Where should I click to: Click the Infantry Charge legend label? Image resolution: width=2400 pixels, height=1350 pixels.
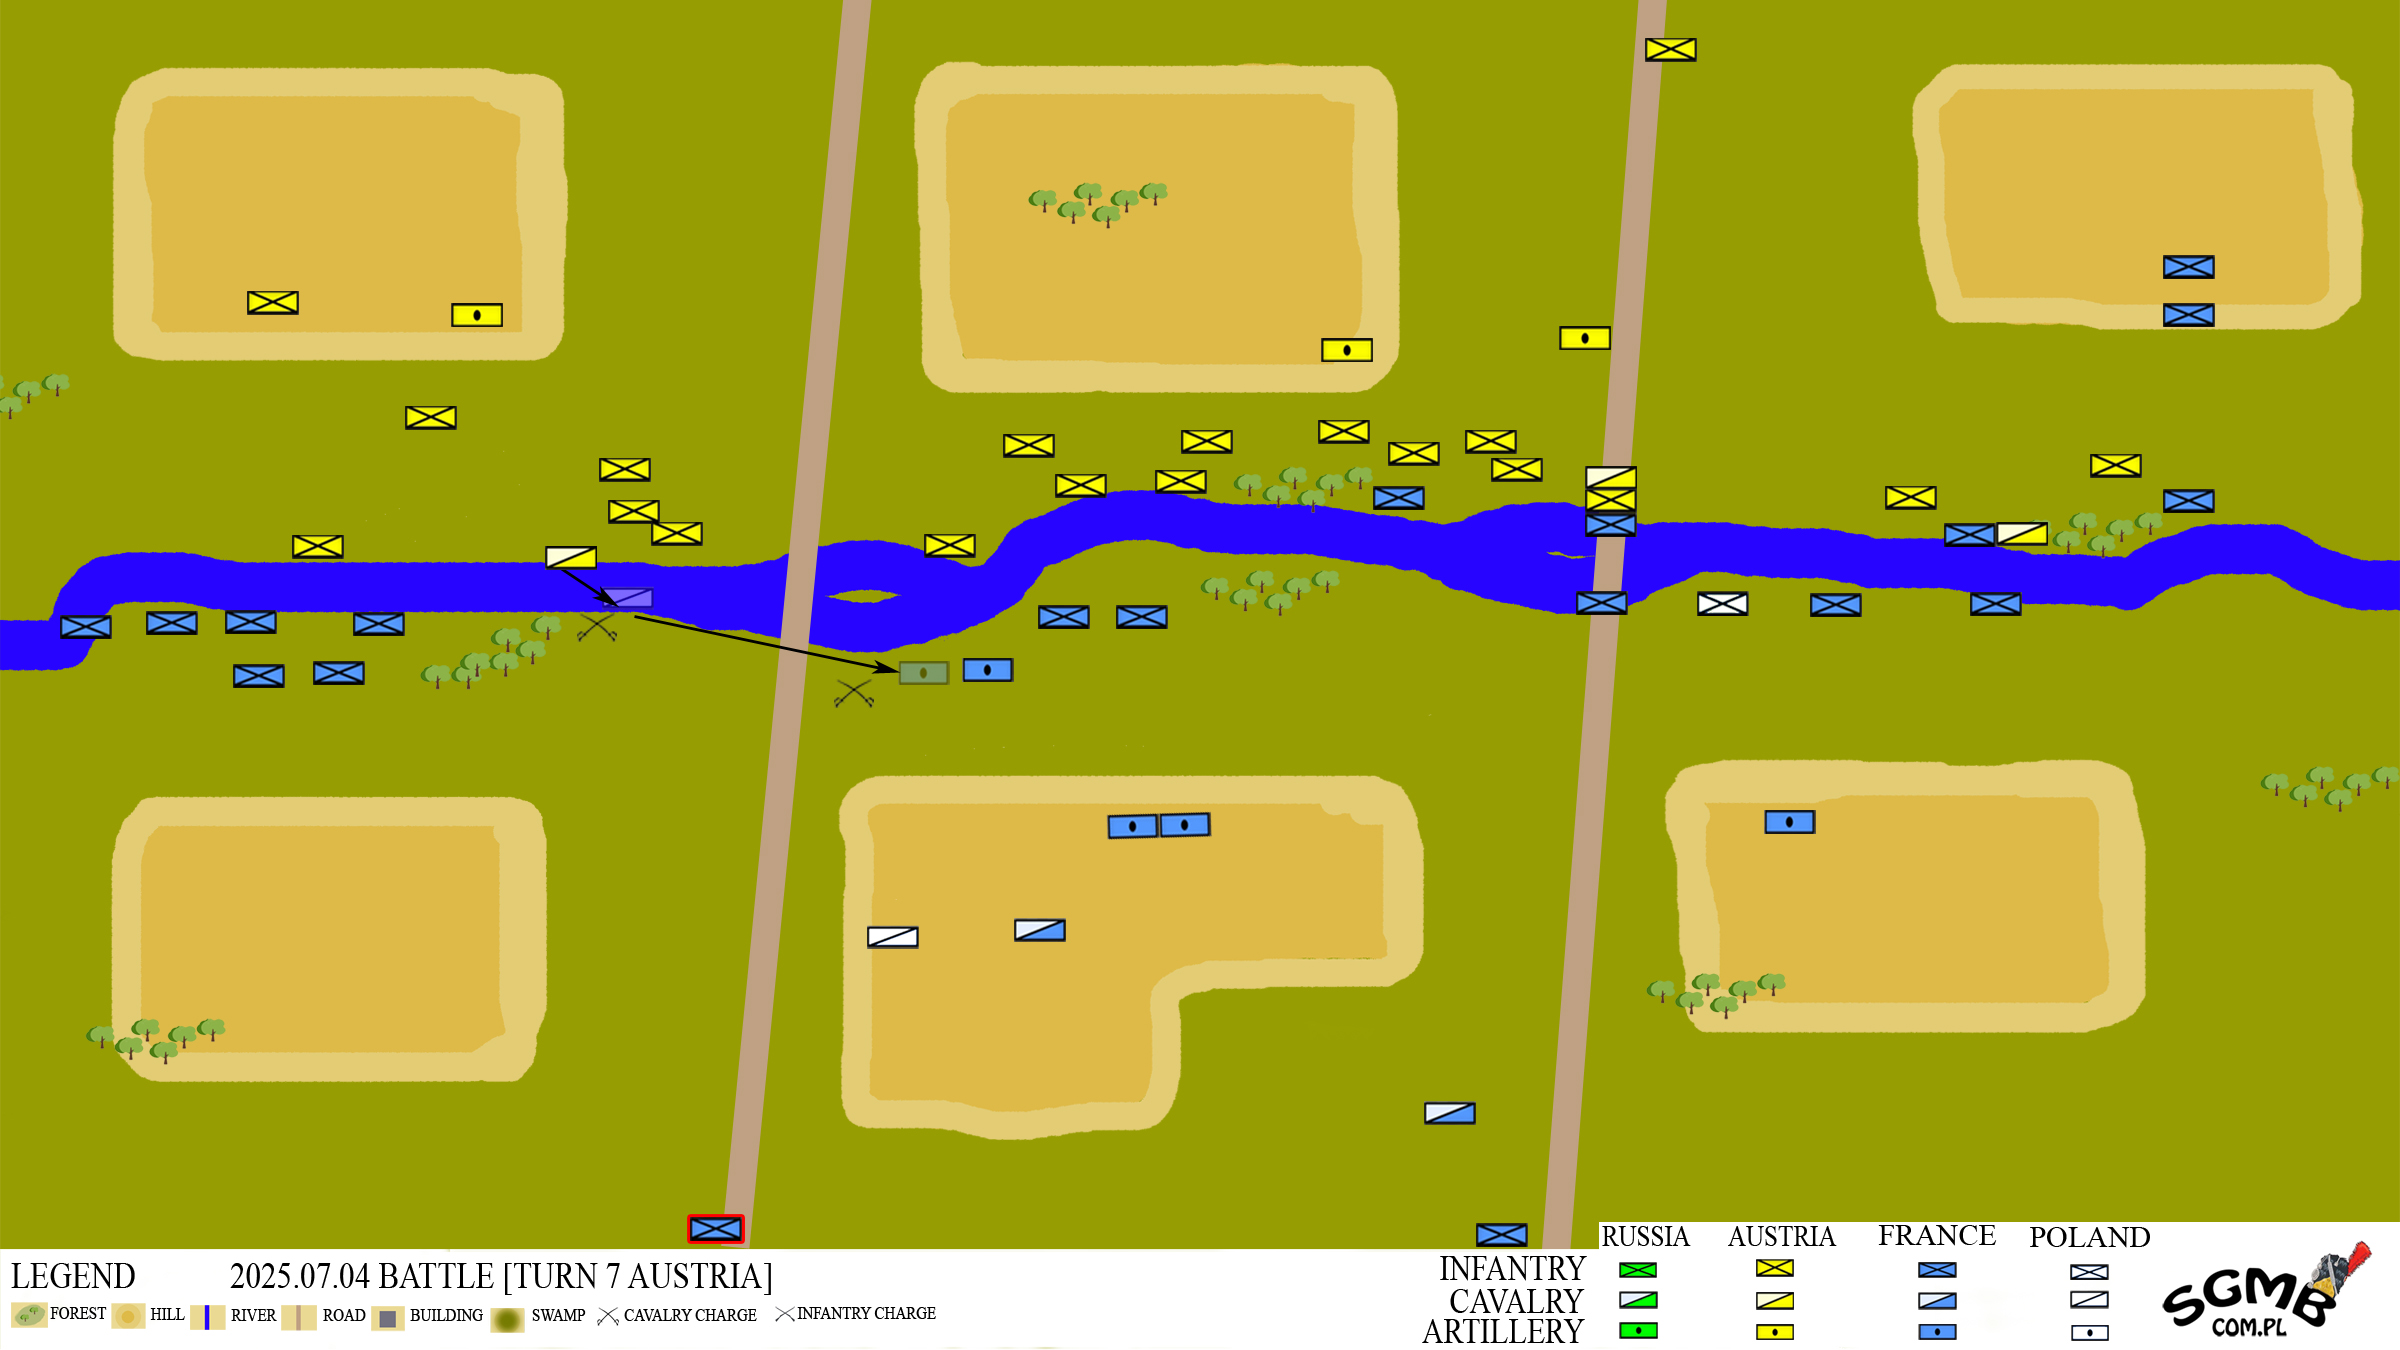pyautogui.click(x=866, y=1313)
